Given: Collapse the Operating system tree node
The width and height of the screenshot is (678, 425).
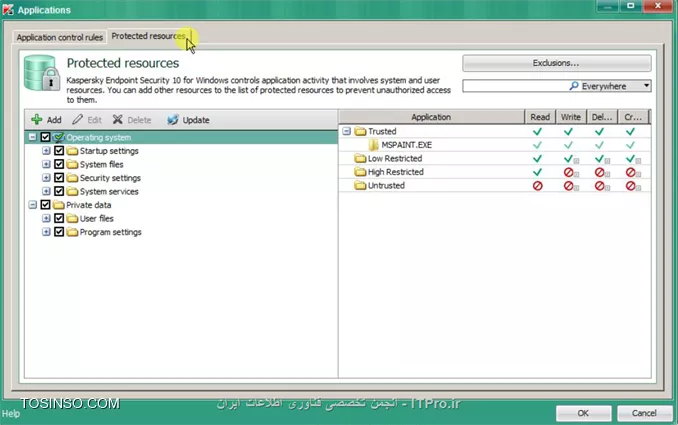Looking at the screenshot, I should [x=32, y=137].
